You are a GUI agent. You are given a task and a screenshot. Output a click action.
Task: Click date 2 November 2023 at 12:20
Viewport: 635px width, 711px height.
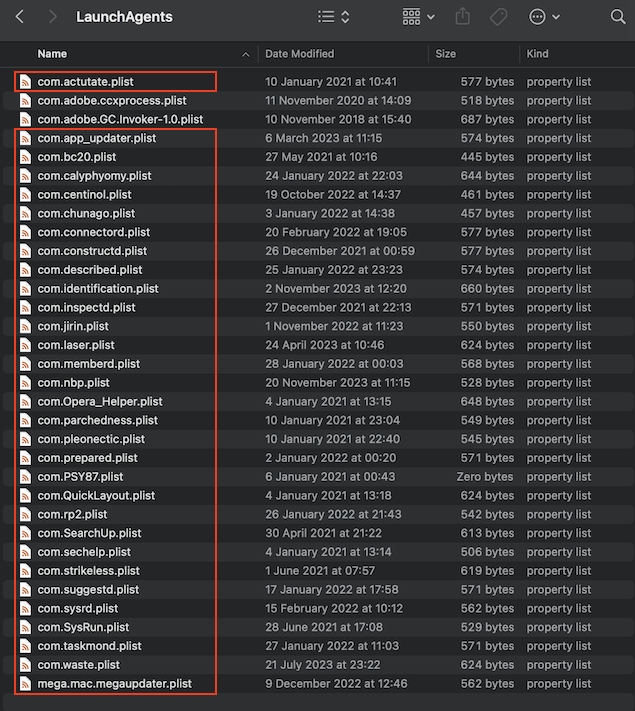pyautogui.click(x=336, y=289)
